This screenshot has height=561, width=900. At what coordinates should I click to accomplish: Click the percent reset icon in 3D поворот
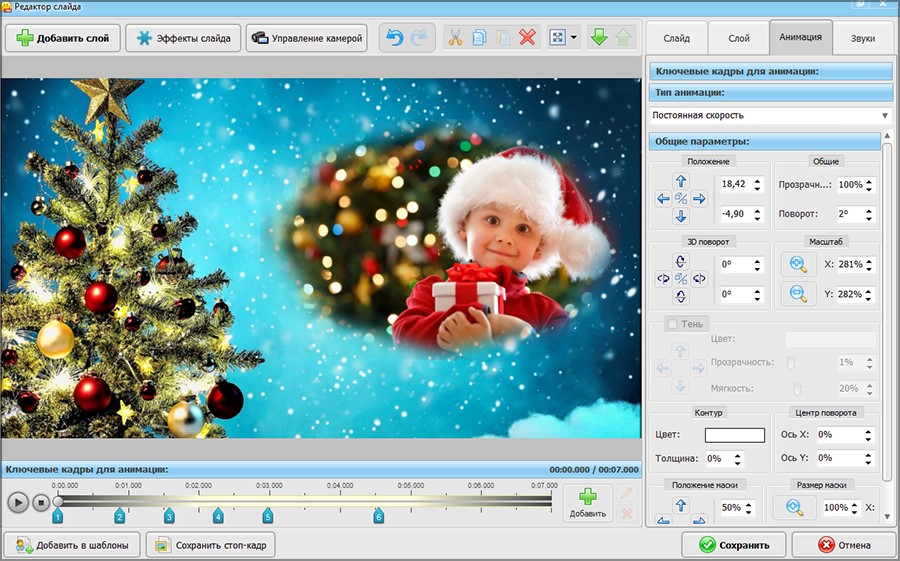click(x=681, y=279)
